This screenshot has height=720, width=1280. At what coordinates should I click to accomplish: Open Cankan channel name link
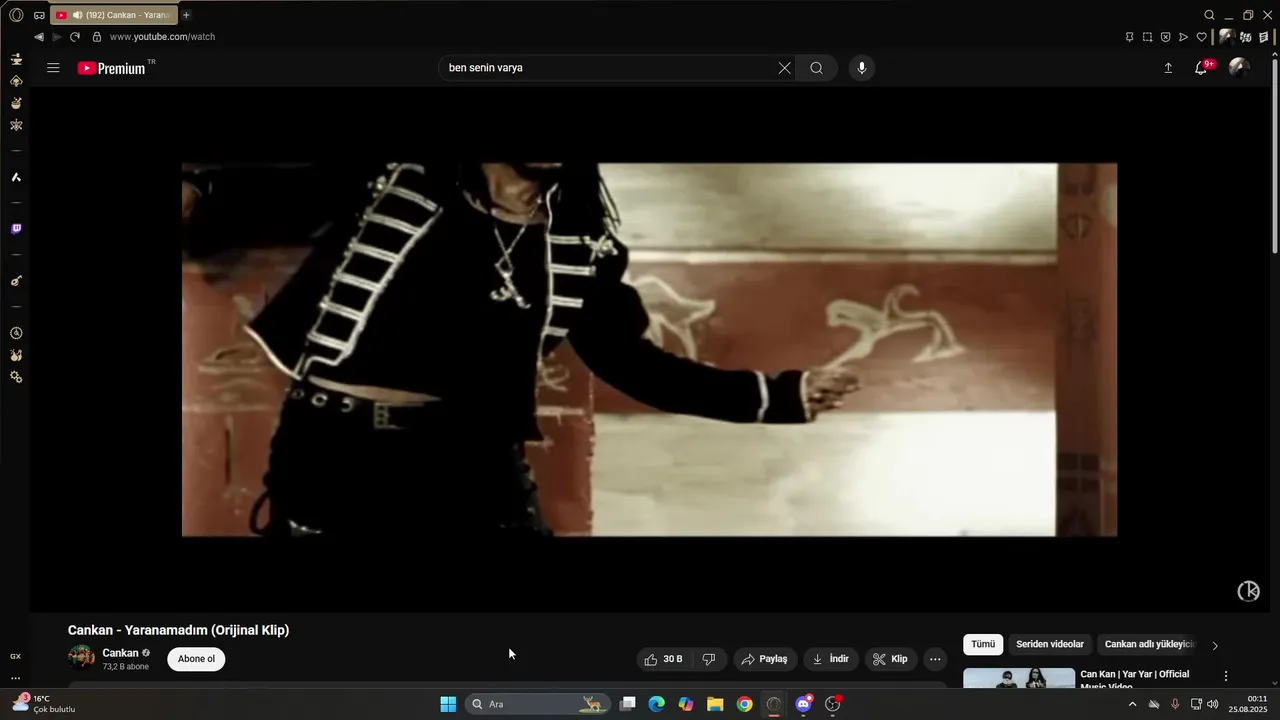(120, 653)
